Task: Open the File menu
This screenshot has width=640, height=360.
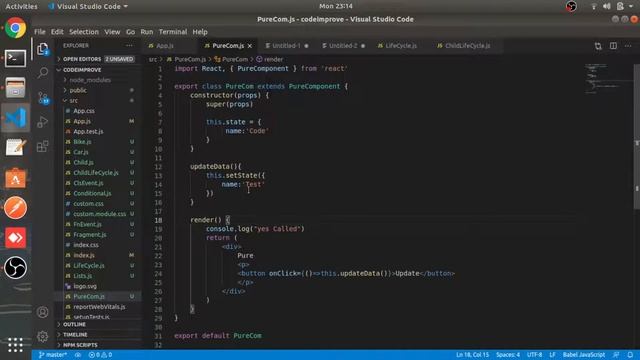Action: pos(40,32)
